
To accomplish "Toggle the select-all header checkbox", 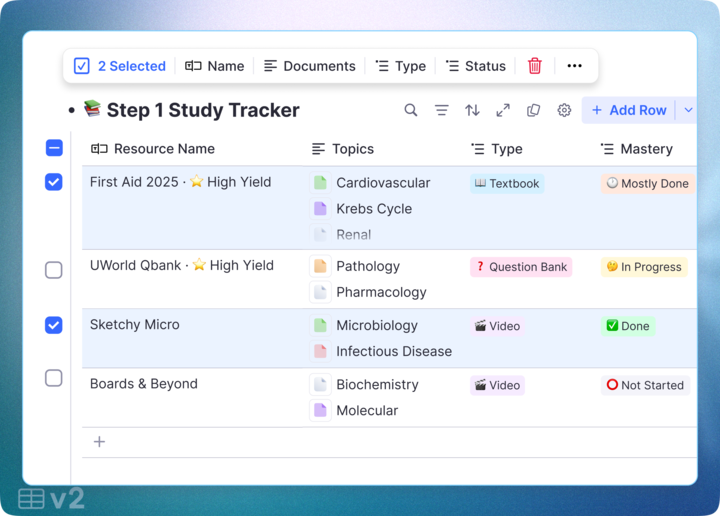I will click(54, 148).
